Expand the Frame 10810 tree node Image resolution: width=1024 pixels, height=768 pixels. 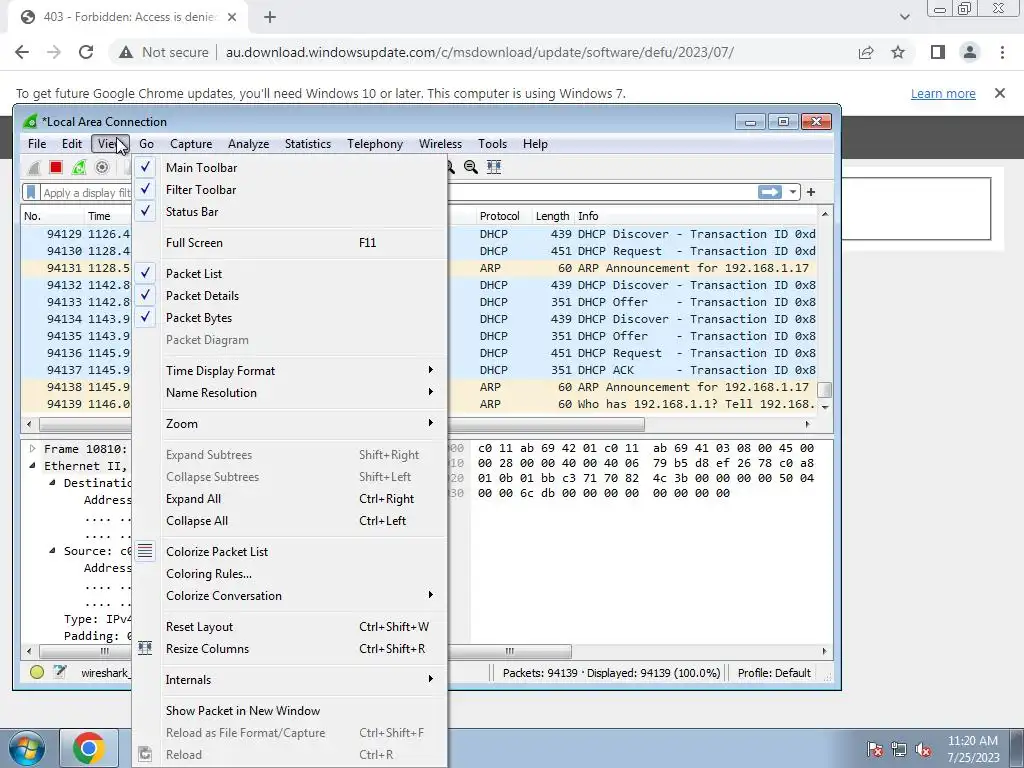[32, 449]
